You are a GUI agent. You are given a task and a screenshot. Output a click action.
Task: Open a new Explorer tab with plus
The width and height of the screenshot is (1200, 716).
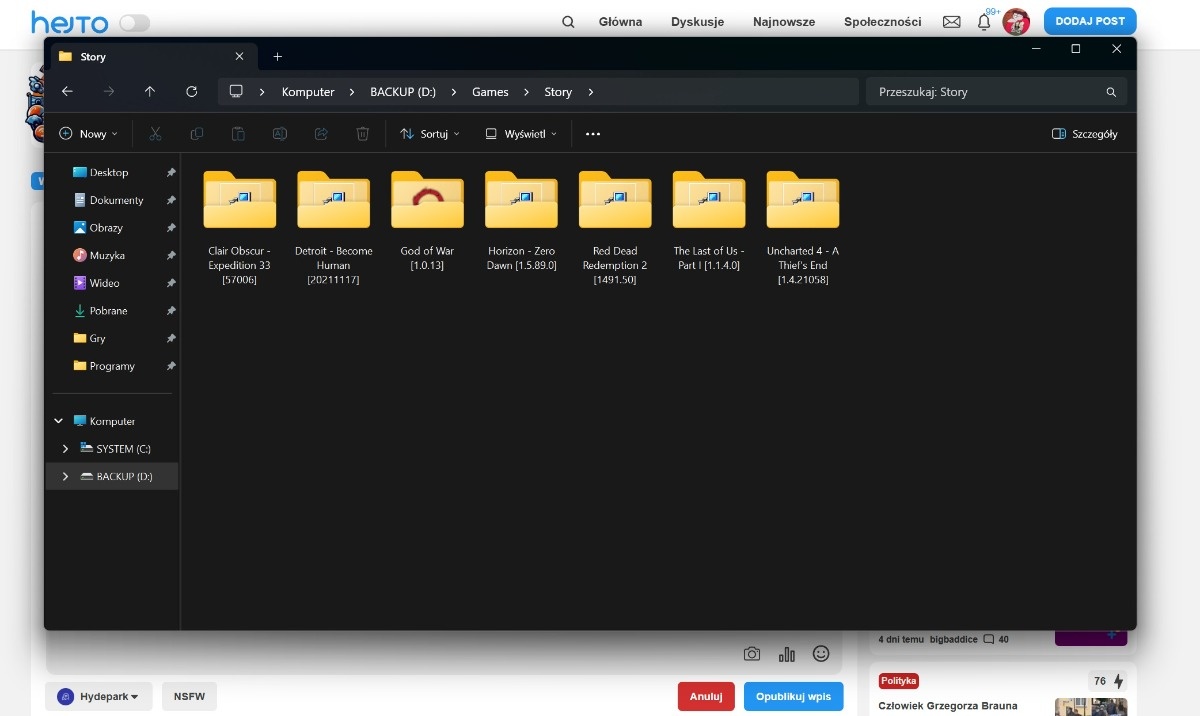point(278,57)
